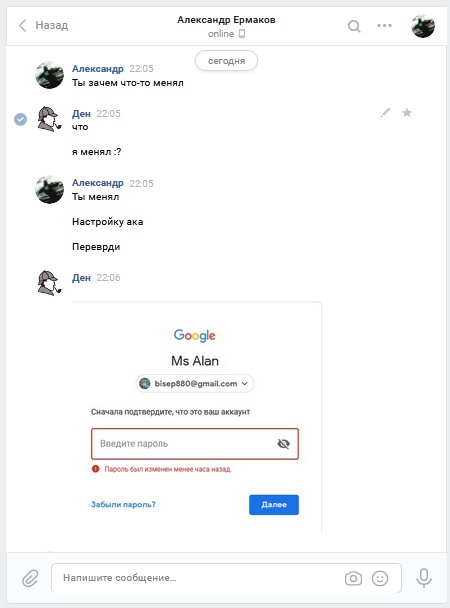Open Александр's avatar on first message
The height and width of the screenshot is (608, 450).
(50, 75)
